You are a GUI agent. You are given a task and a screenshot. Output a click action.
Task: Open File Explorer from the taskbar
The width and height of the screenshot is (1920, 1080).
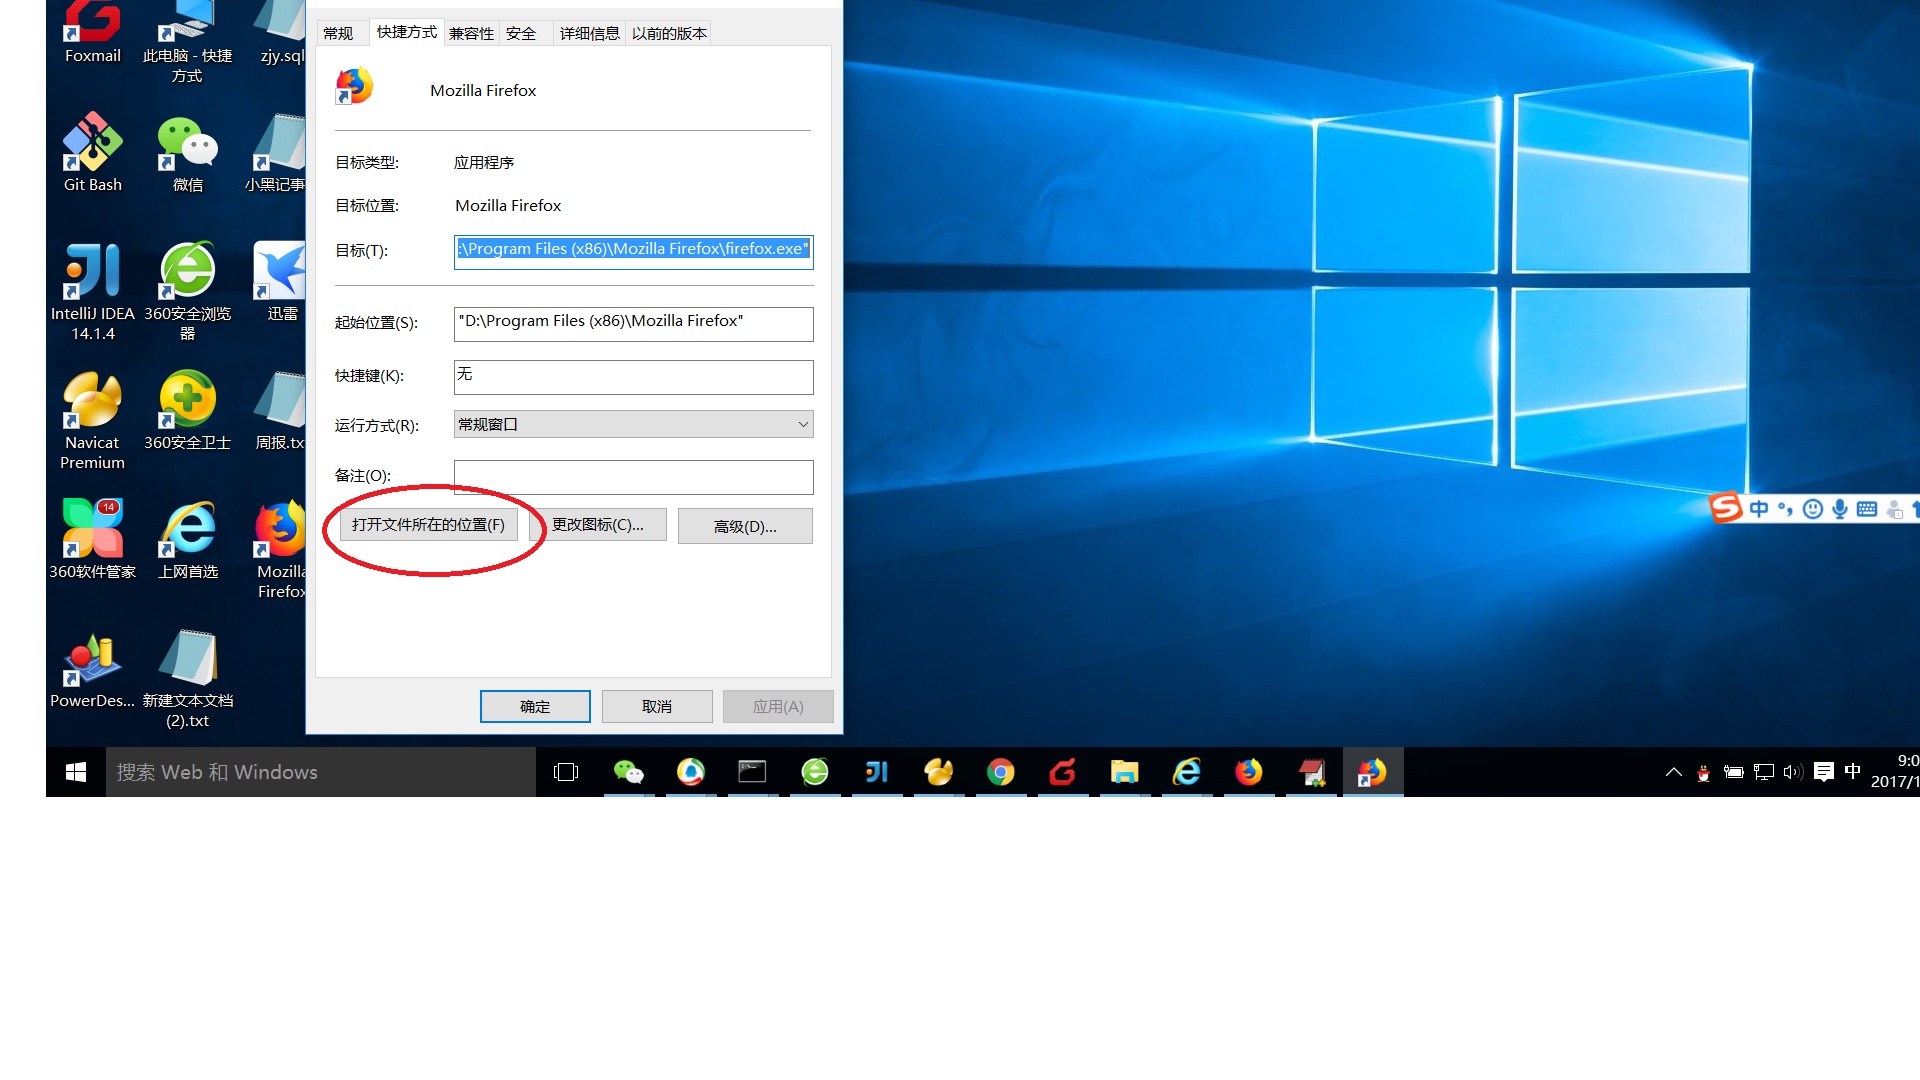[1124, 772]
